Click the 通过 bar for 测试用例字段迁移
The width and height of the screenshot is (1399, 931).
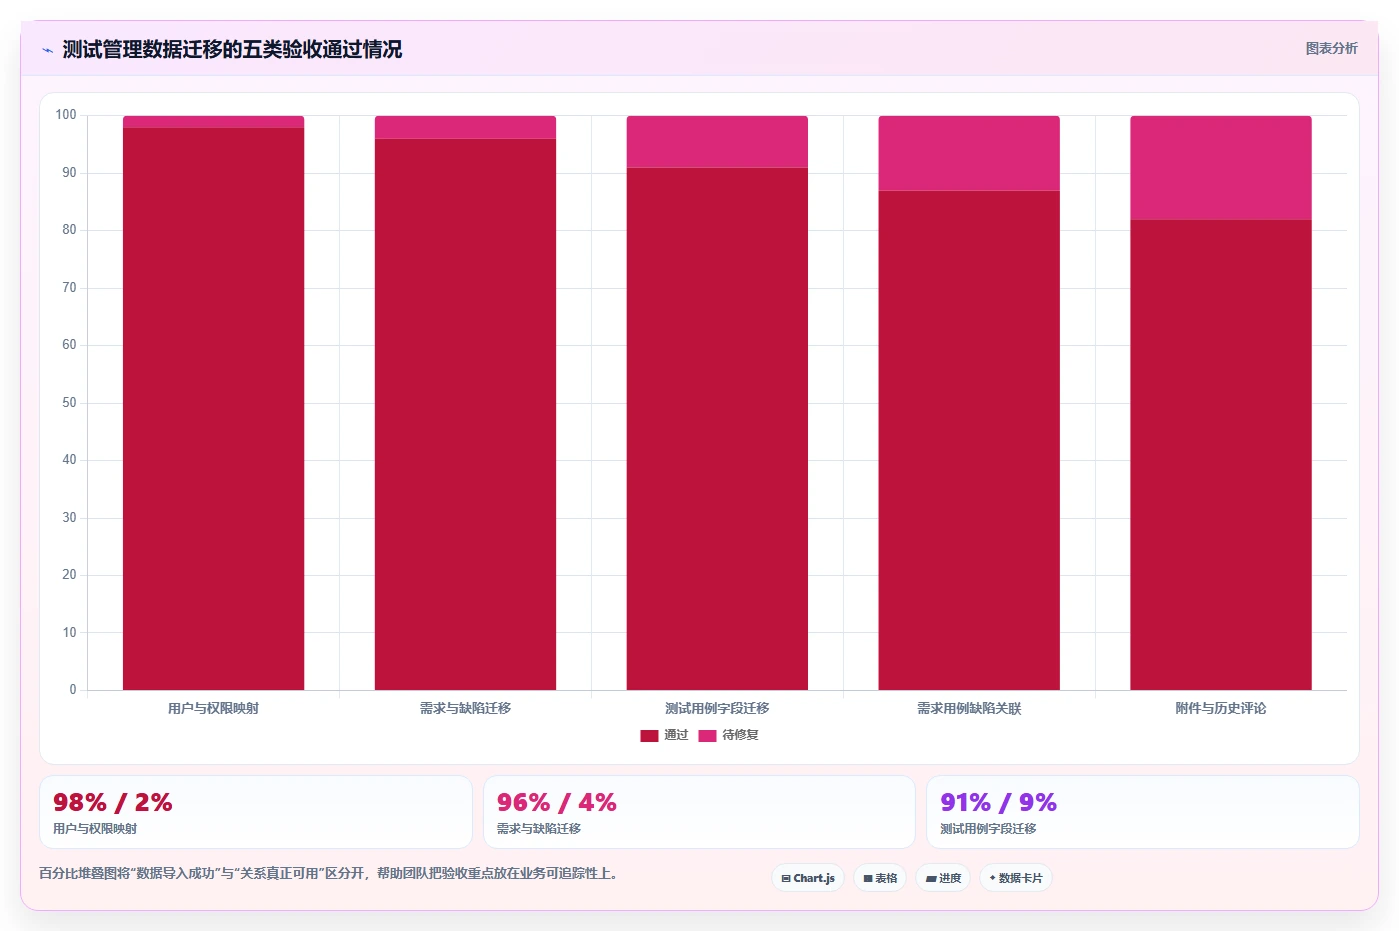717,429
